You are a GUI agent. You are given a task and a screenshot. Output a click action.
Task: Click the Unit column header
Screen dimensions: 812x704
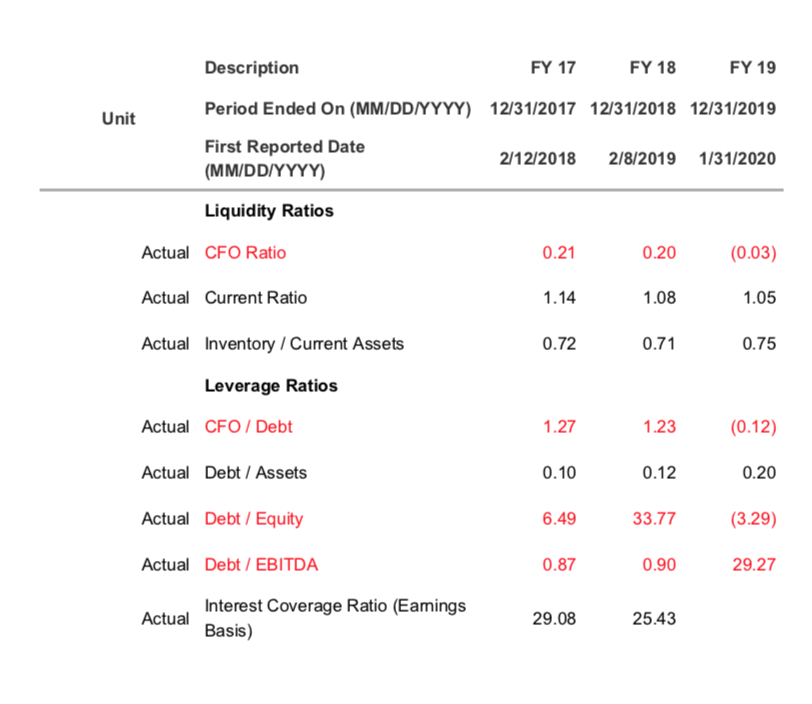(x=118, y=118)
